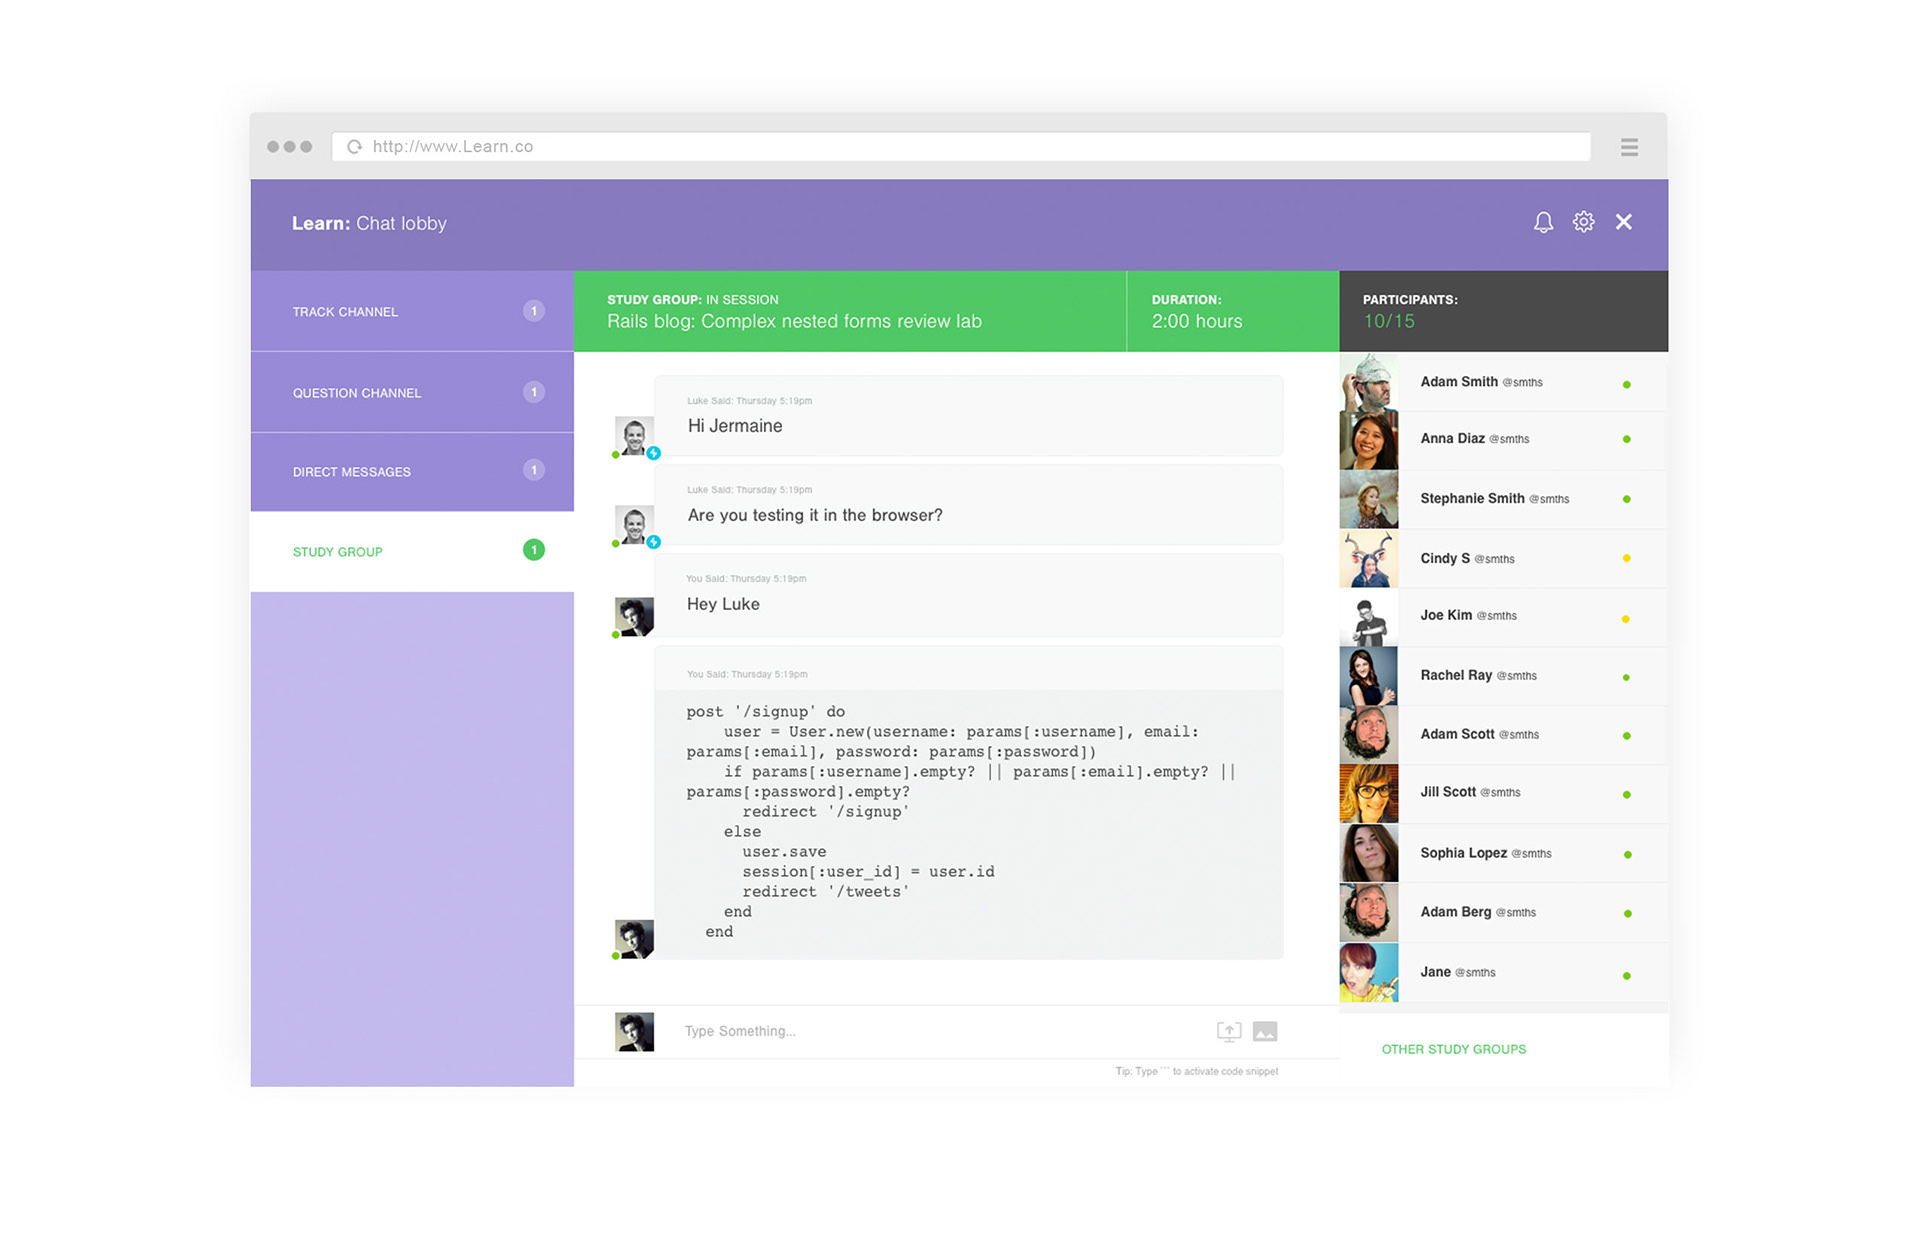The width and height of the screenshot is (1920, 1260).
Task: Click your avatar beside Hey Luke
Action: [634, 617]
